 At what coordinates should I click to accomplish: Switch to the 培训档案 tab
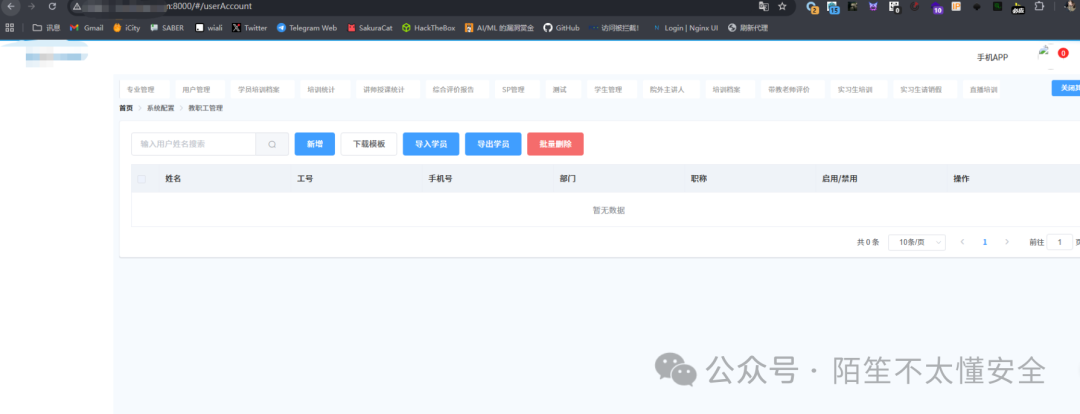(730, 90)
